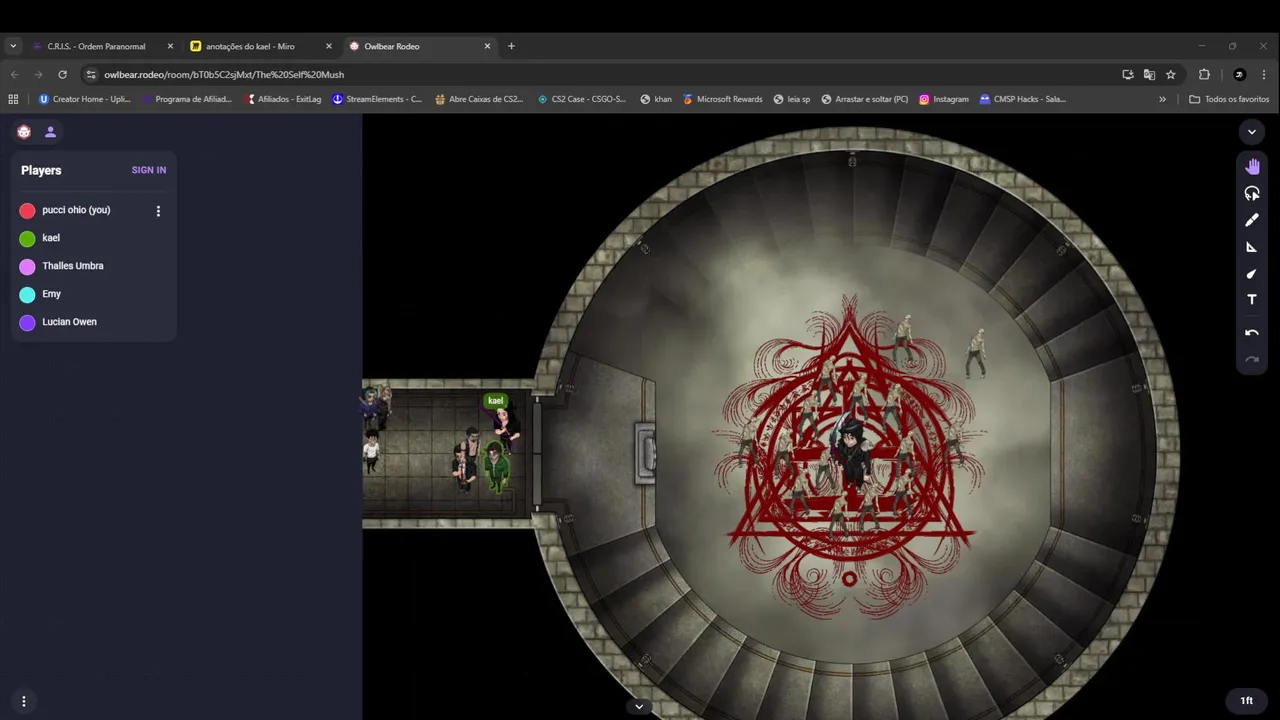Open the Chrome three-dot menu
The image size is (1280, 720).
1264,74
